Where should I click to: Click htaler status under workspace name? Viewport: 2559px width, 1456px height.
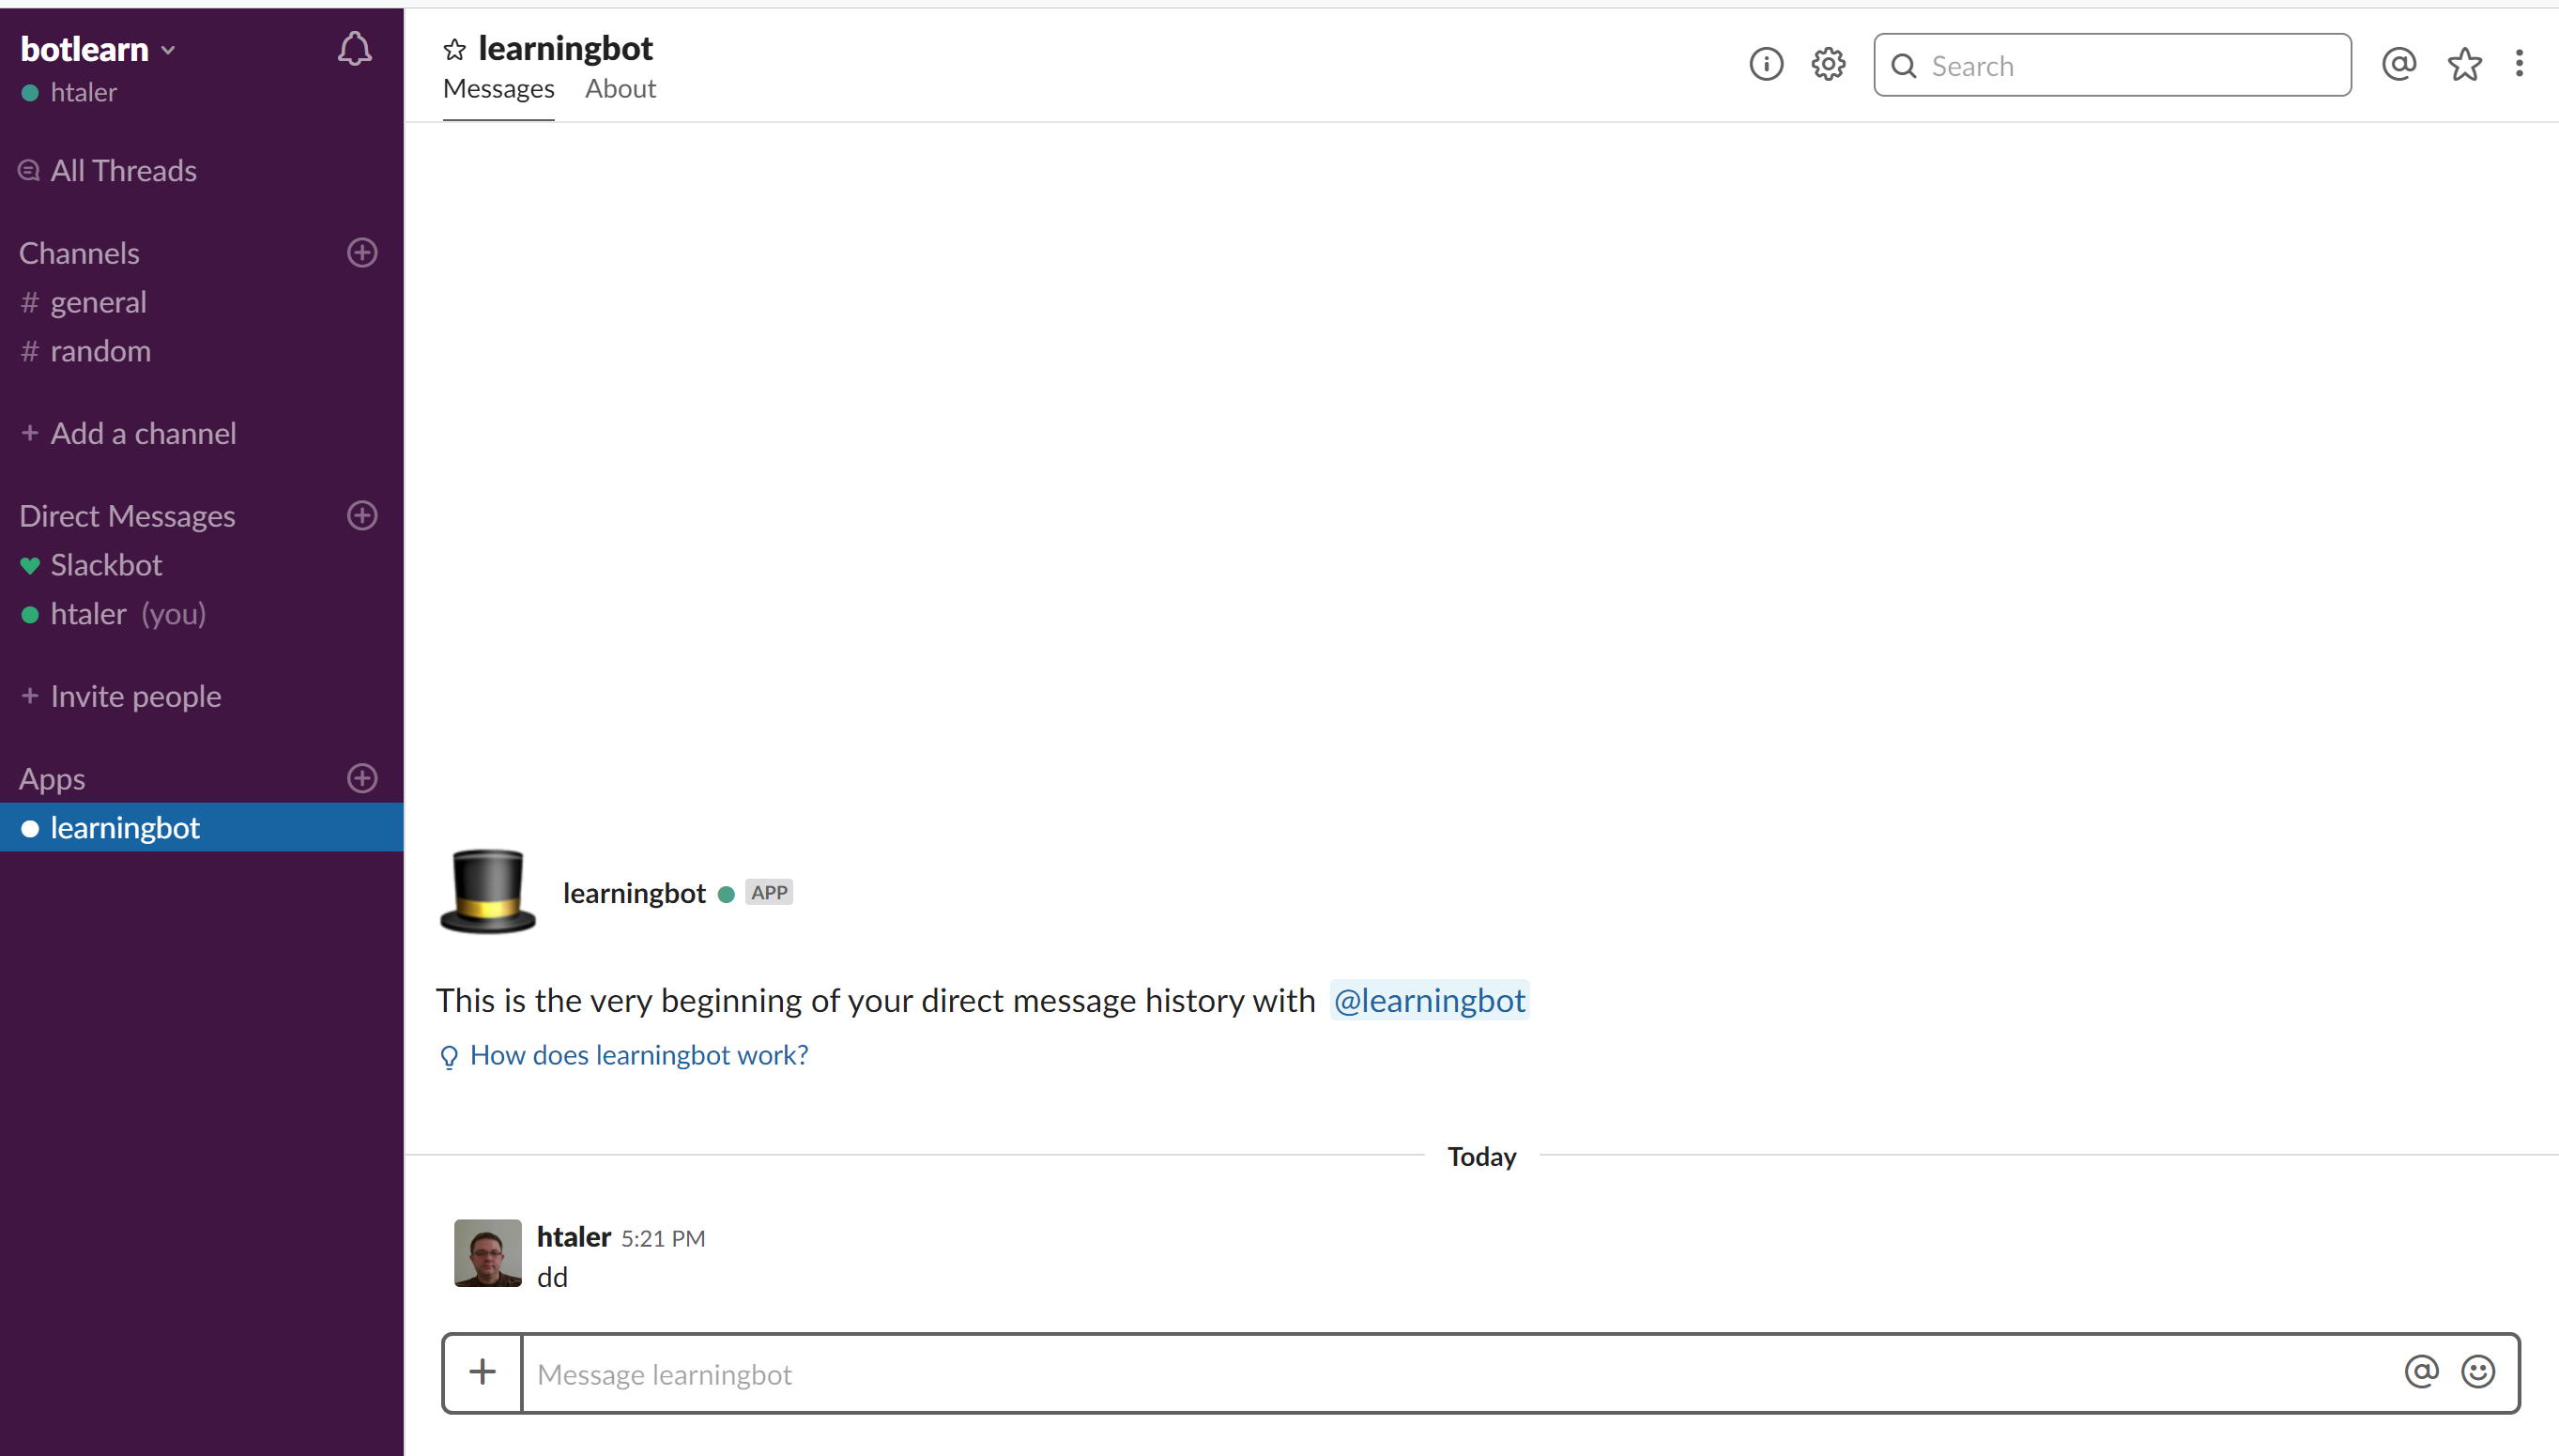pyautogui.click(x=69, y=93)
